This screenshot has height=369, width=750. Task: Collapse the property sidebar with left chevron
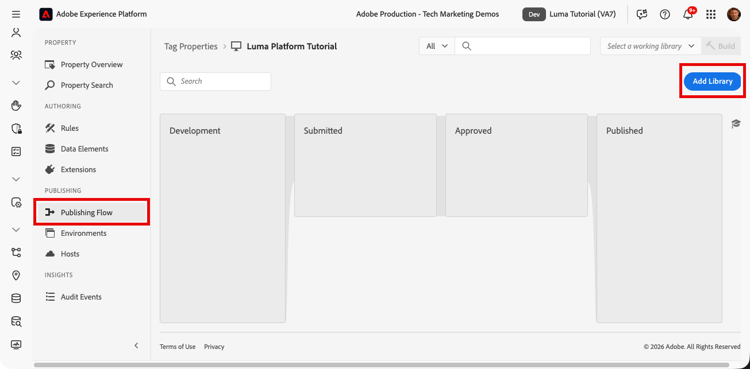(136, 345)
